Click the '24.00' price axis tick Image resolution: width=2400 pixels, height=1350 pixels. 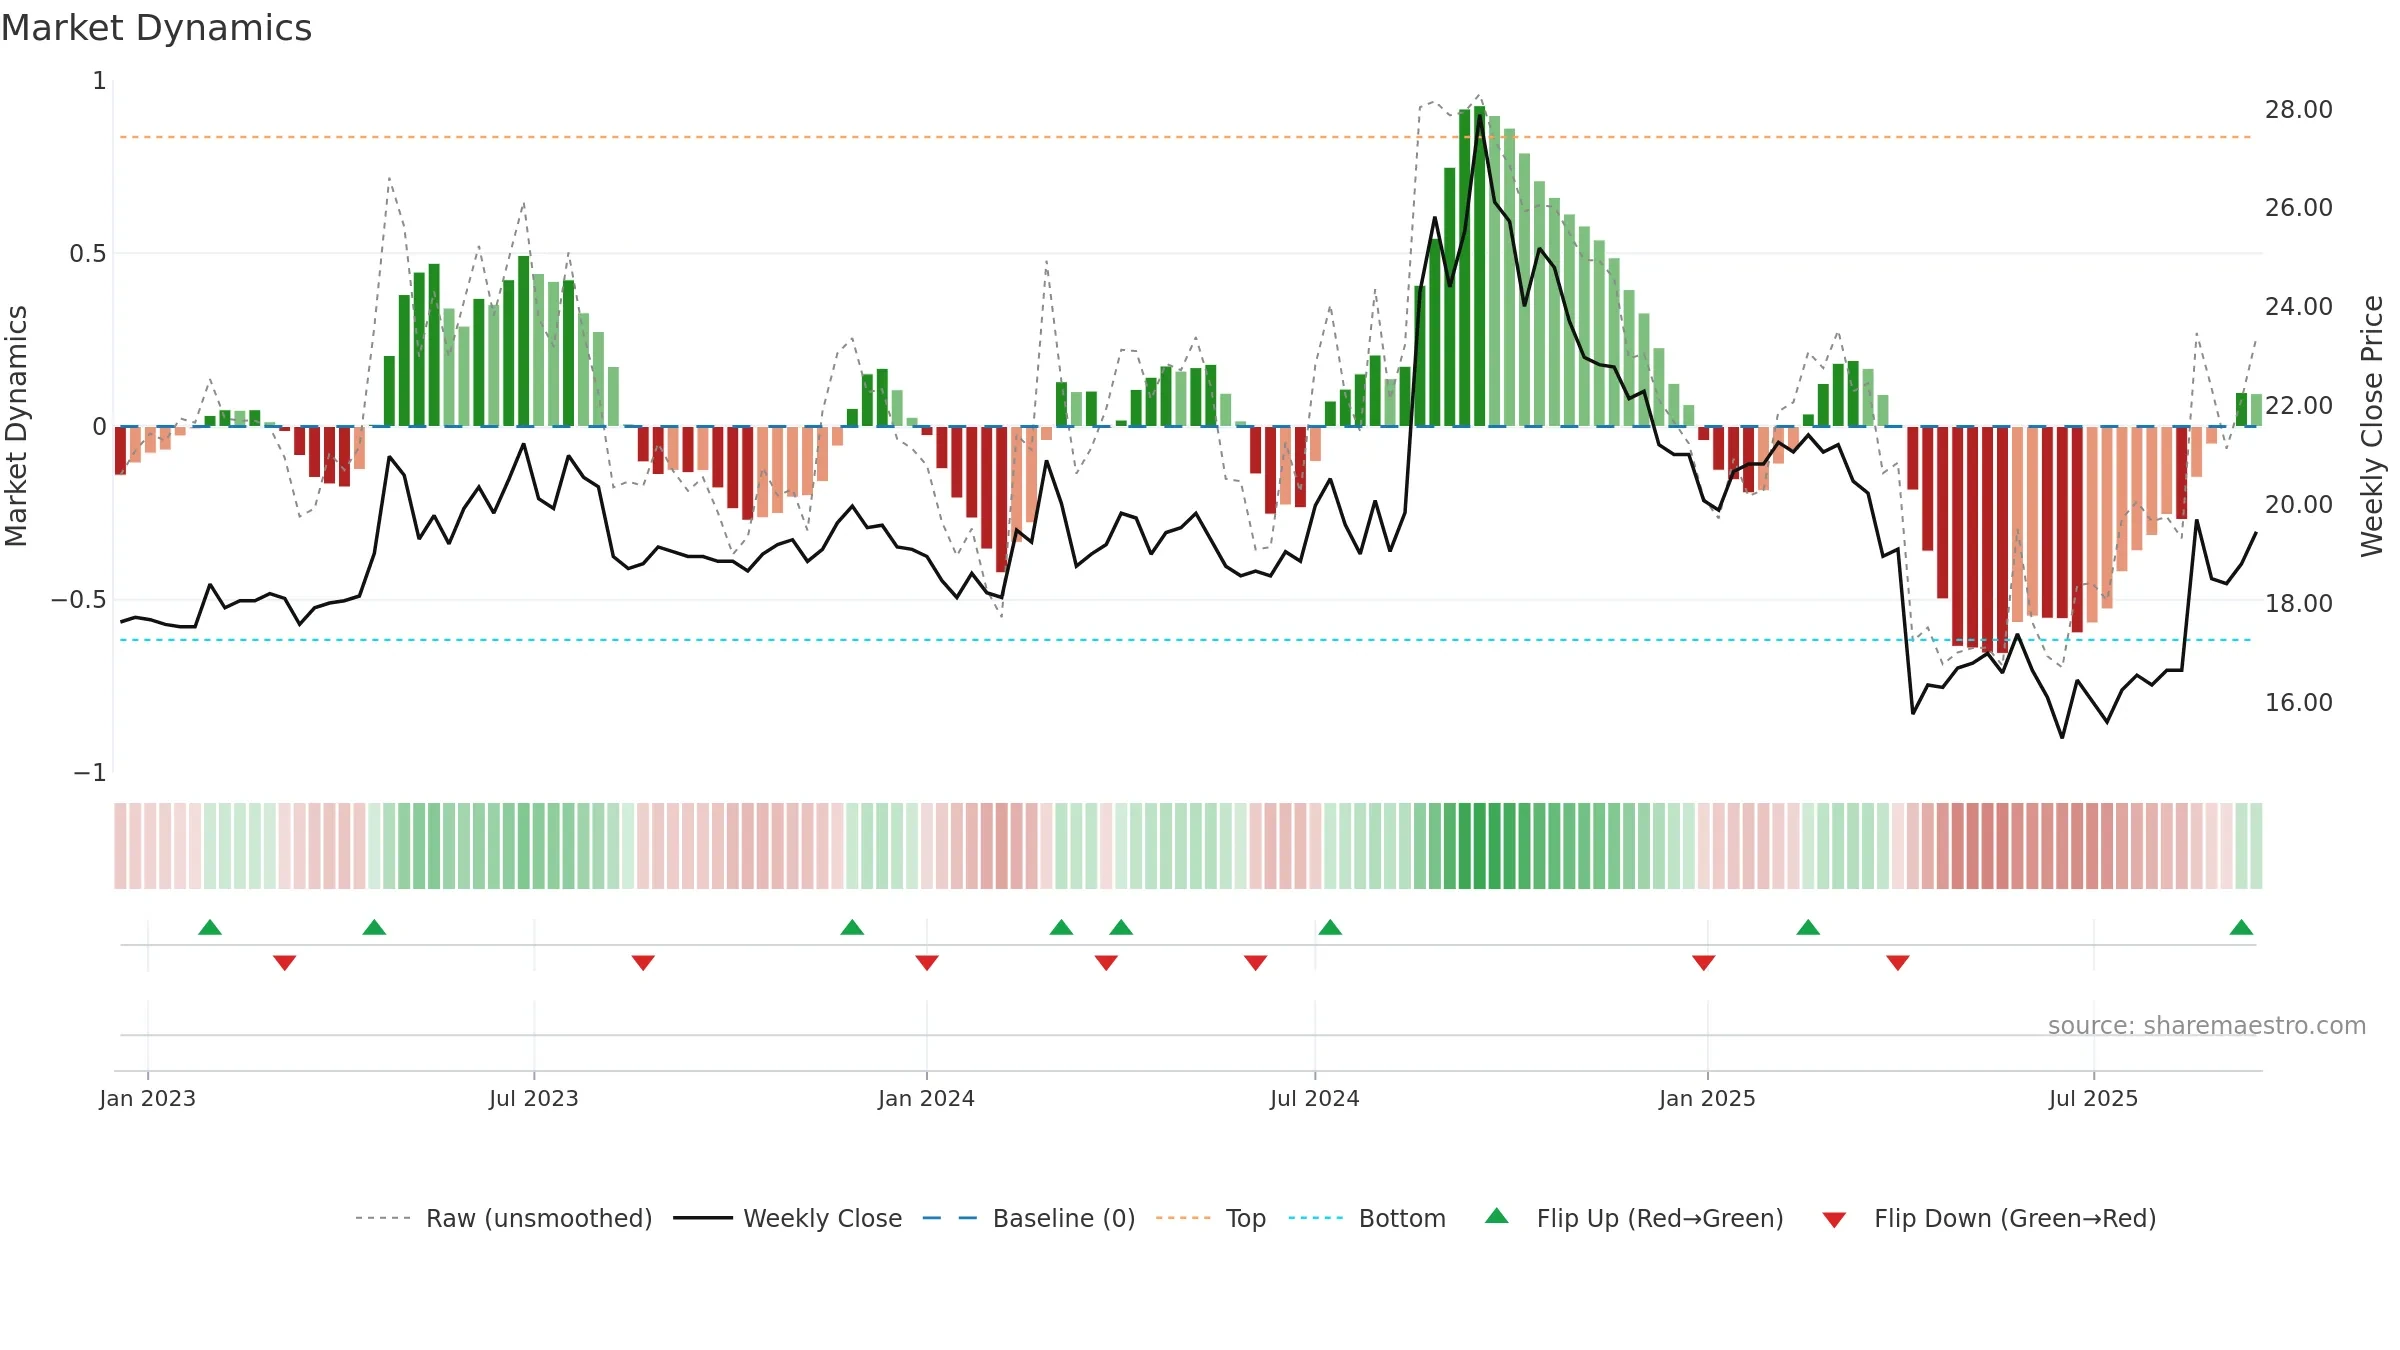pyautogui.click(x=2299, y=307)
